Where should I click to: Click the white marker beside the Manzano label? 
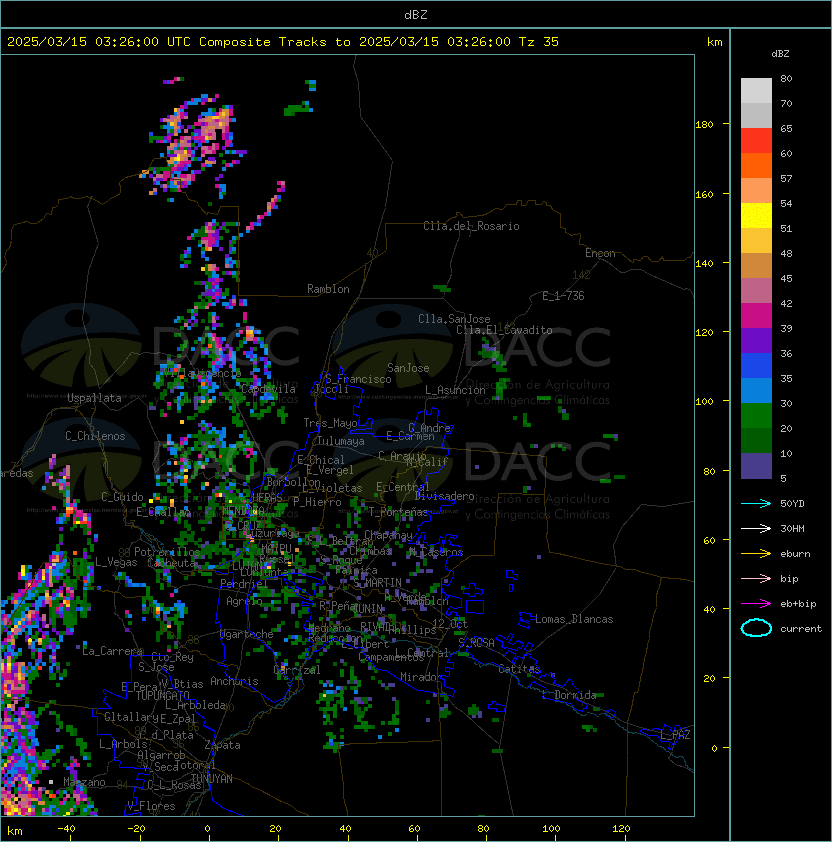(51, 782)
